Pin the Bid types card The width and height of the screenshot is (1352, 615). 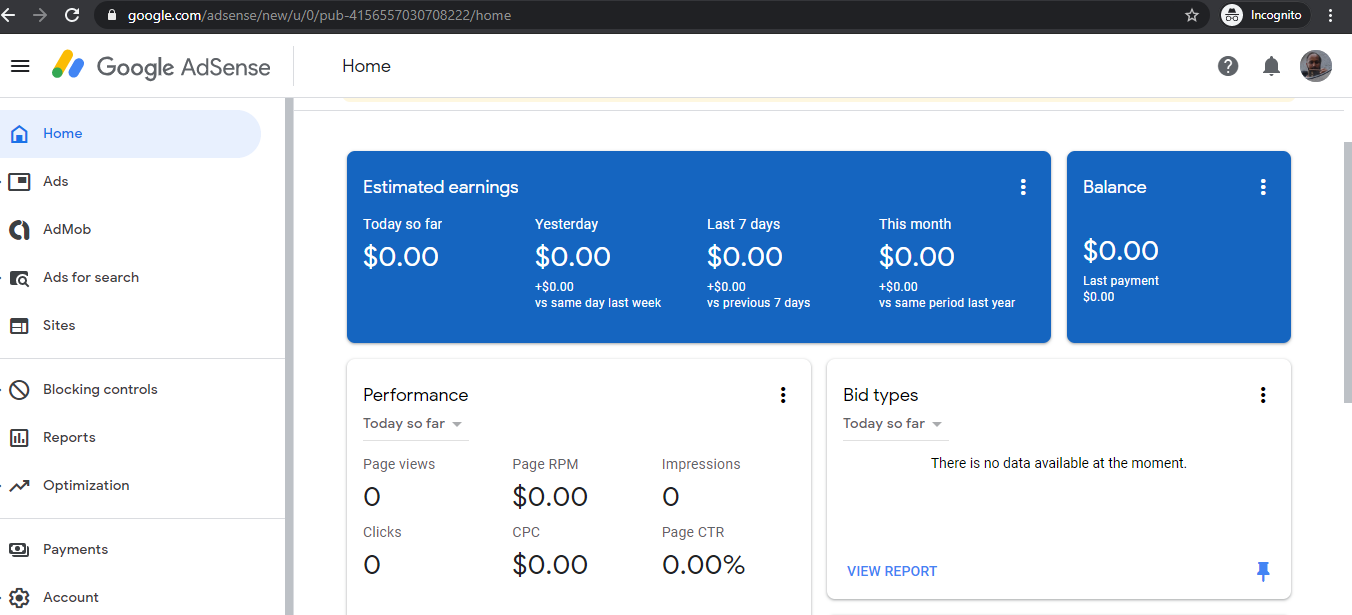pos(1263,571)
